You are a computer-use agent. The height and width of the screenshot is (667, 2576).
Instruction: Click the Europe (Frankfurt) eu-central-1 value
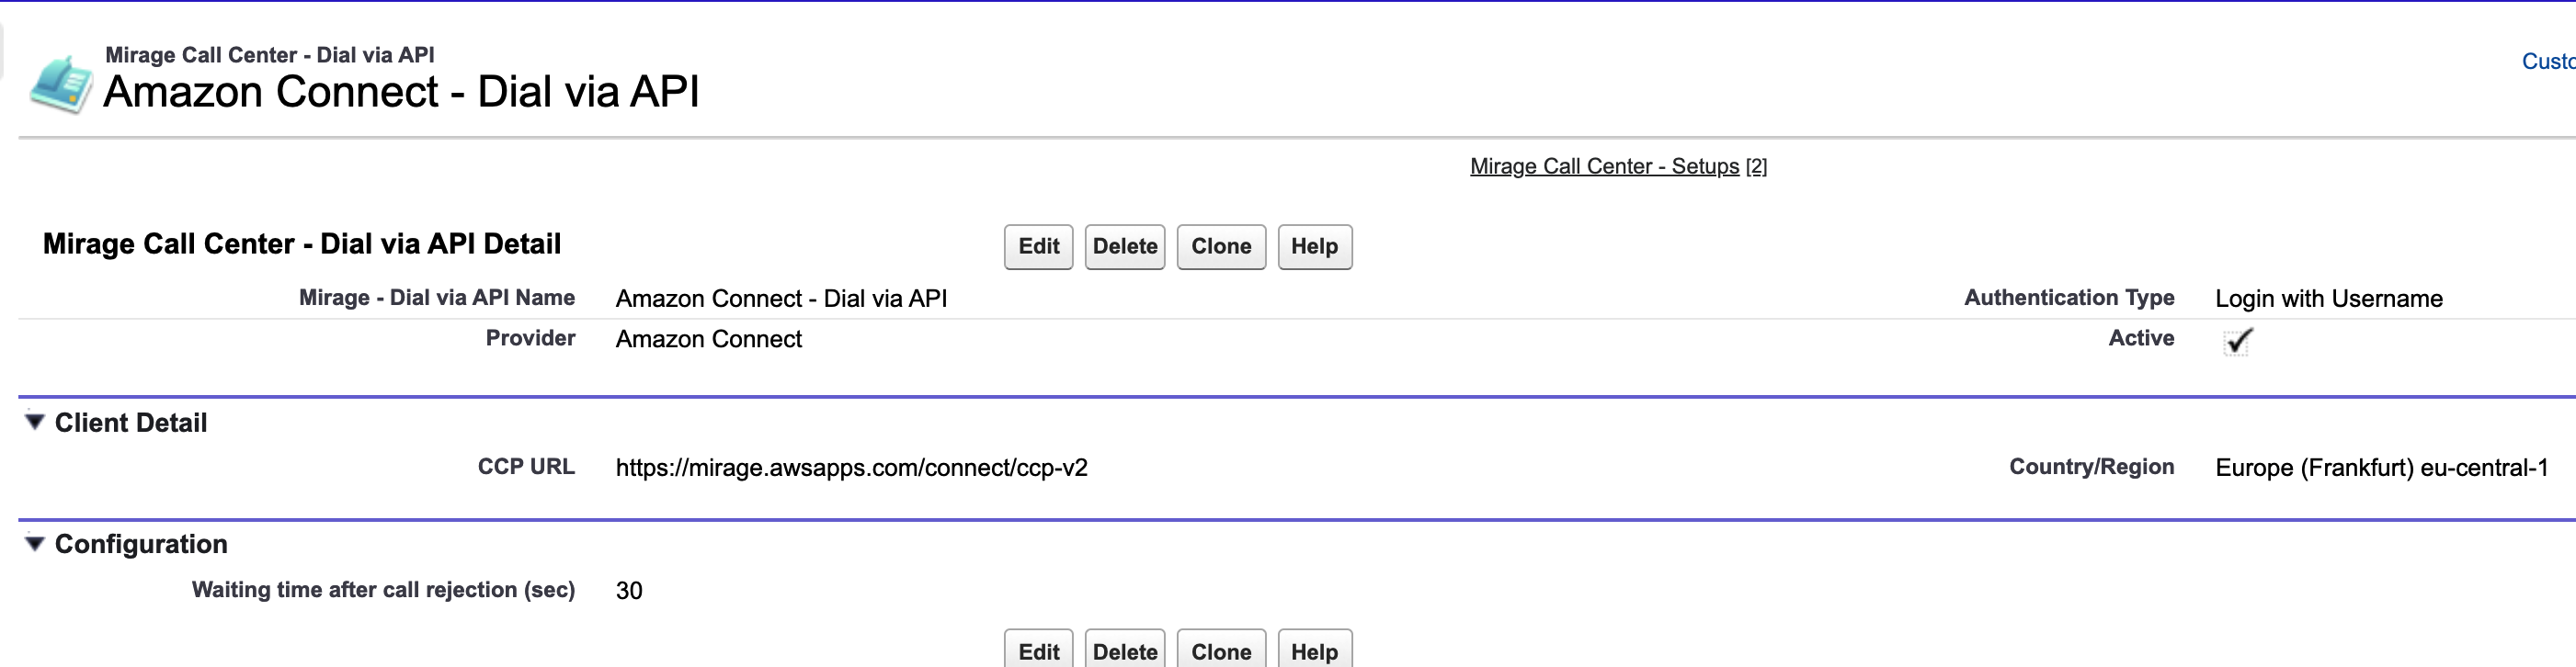coord(2381,468)
